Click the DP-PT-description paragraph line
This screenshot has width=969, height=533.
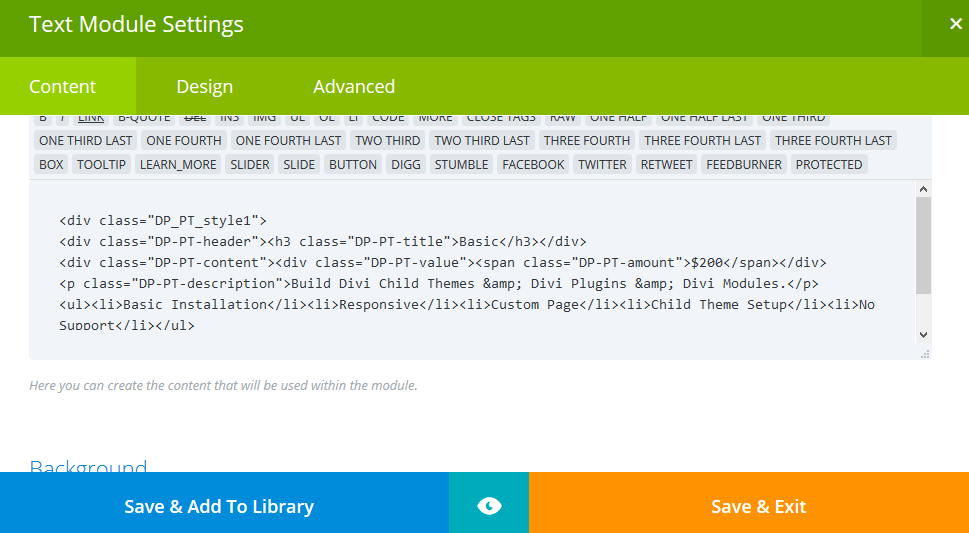click(439, 283)
